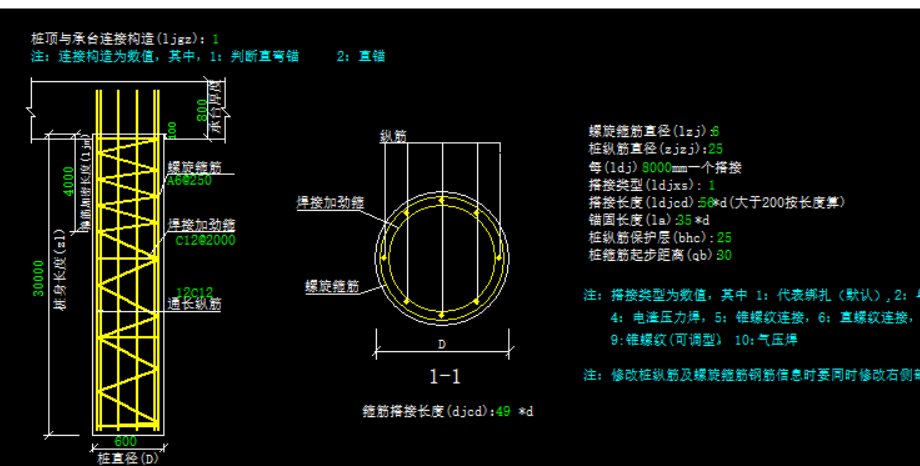This screenshot has width=920, height=466.
Task: Click the 桩直径(D) label
Action: pos(127,458)
